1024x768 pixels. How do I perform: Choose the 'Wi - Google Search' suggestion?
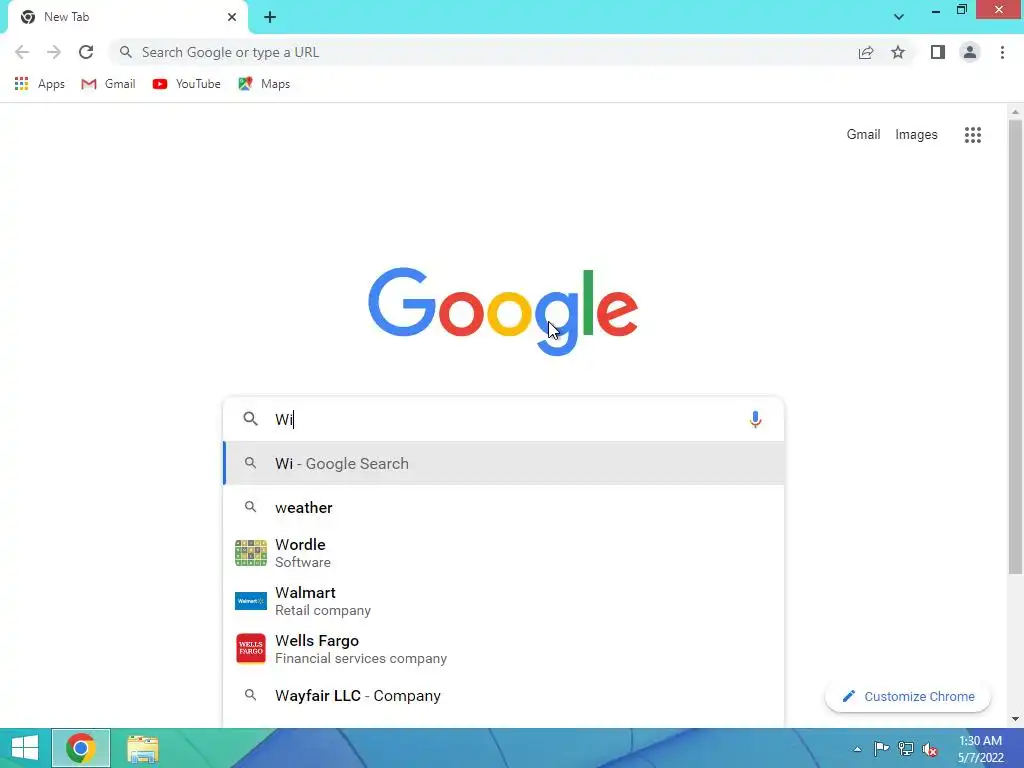[x=504, y=463]
